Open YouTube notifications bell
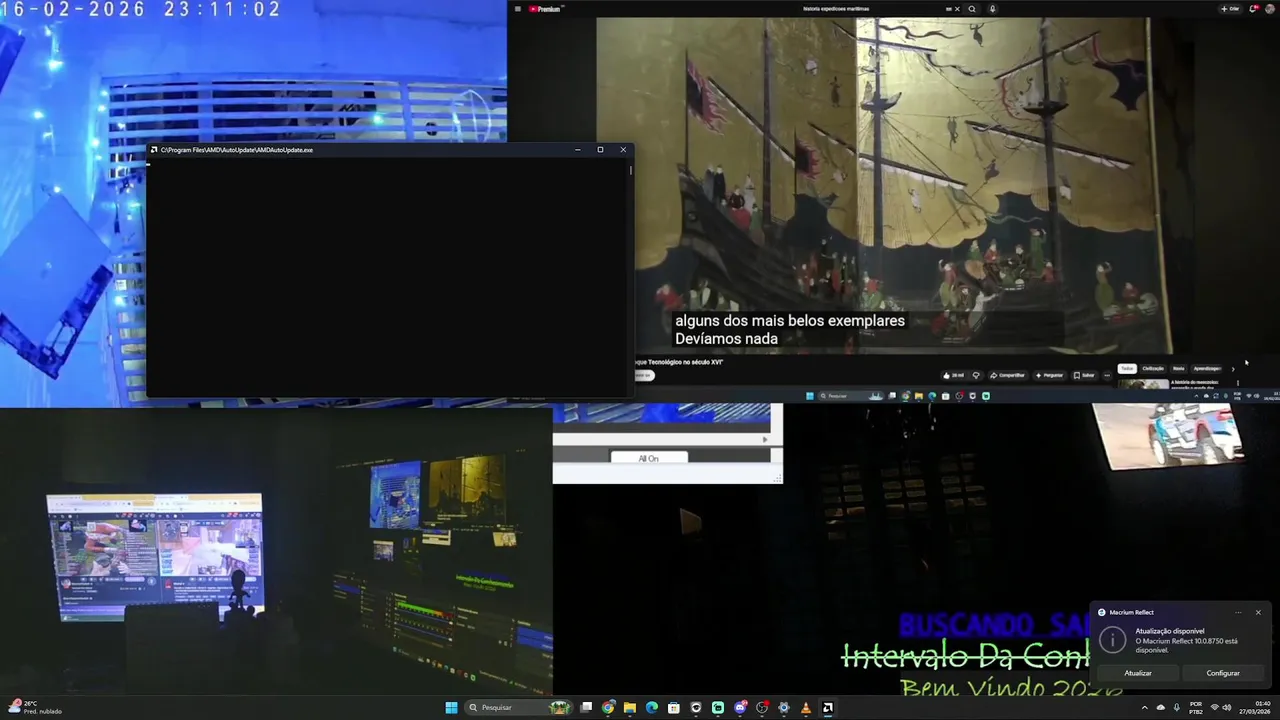 1253,9
